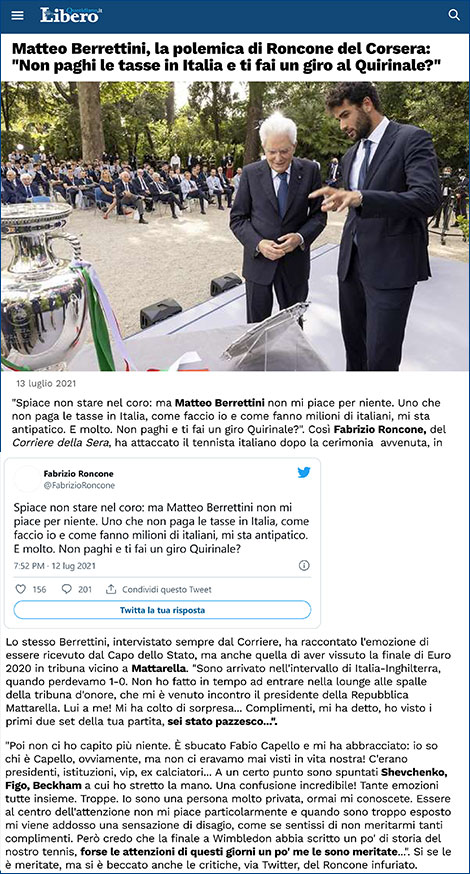The image size is (470, 874).
Task: Open the Mattarella and Berrettini photo
Action: click(235, 226)
